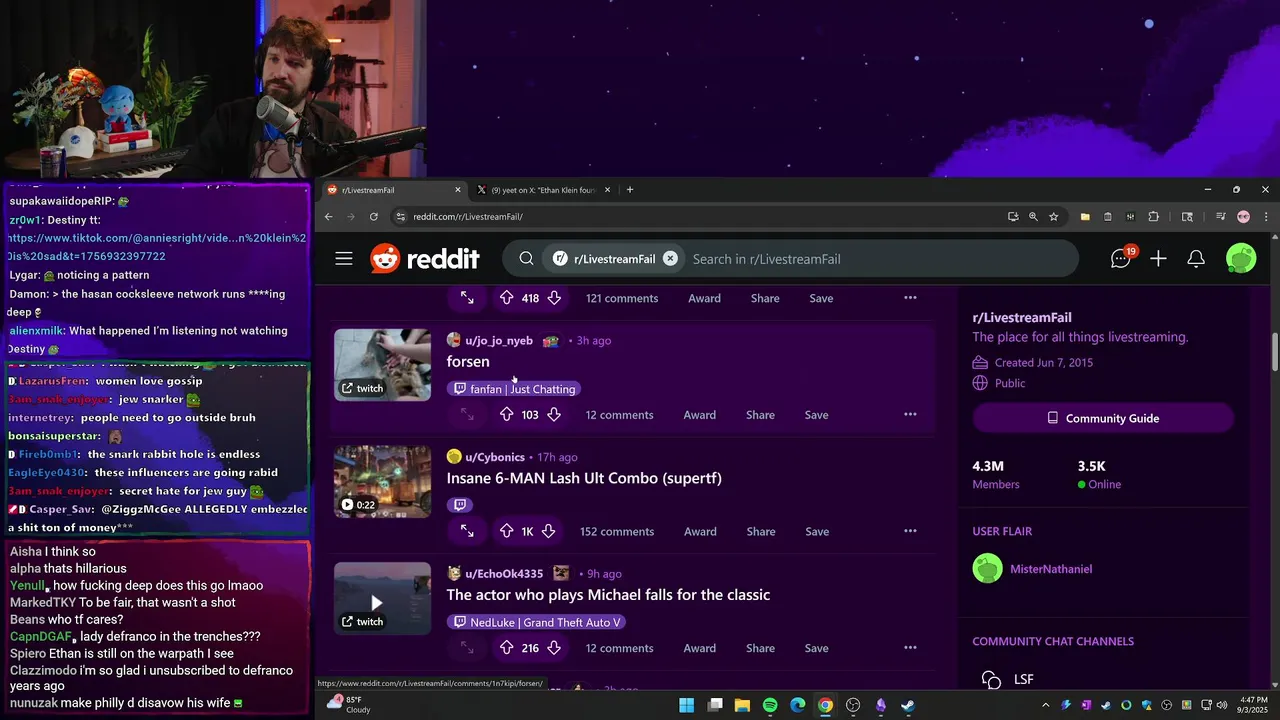Open 12 comments on the forsen post
The width and height of the screenshot is (1280, 720).
click(x=620, y=415)
